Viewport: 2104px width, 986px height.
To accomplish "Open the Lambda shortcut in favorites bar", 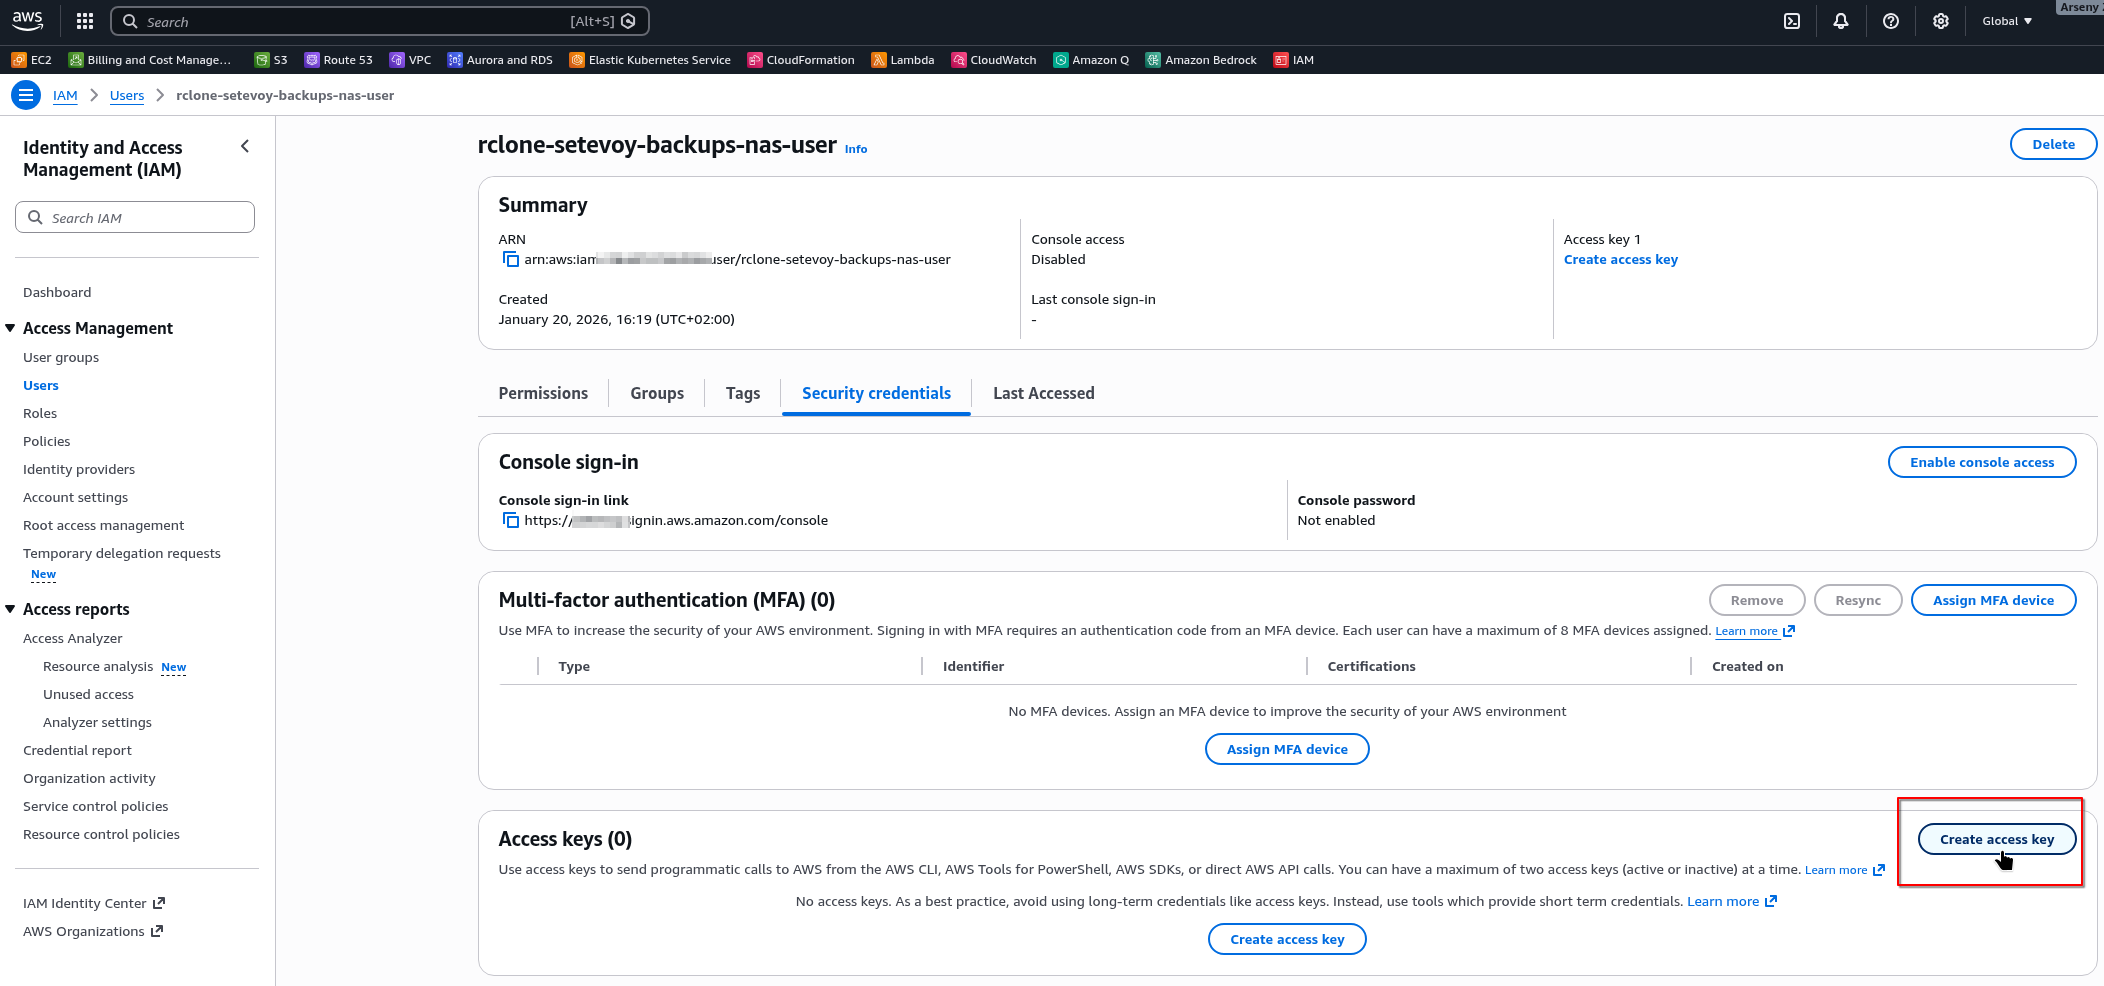I will pyautogui.click(x=903, y=60).
